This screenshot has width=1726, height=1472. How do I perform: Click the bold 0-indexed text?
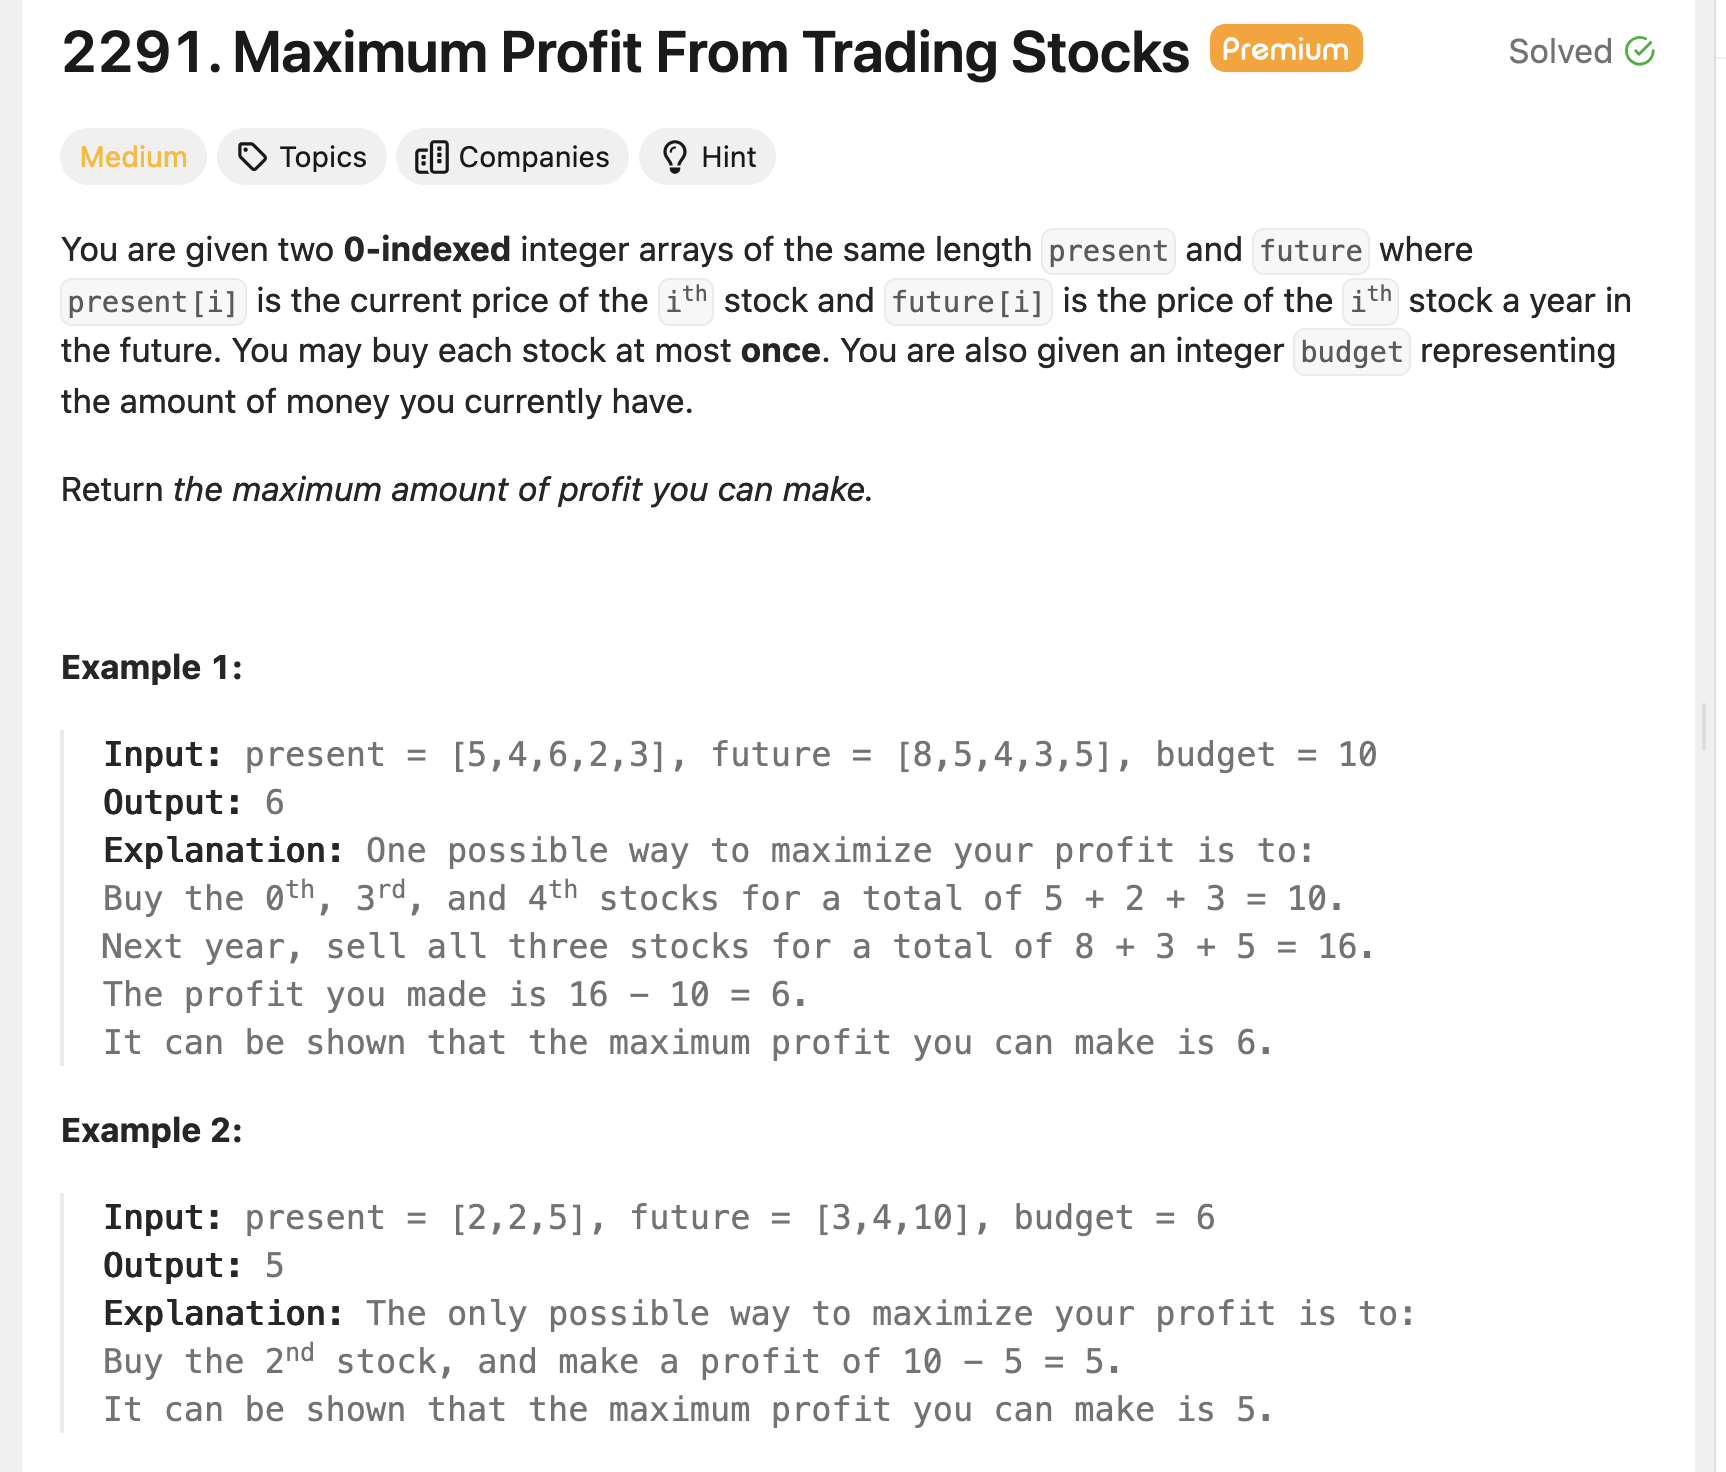coord(427,249)
